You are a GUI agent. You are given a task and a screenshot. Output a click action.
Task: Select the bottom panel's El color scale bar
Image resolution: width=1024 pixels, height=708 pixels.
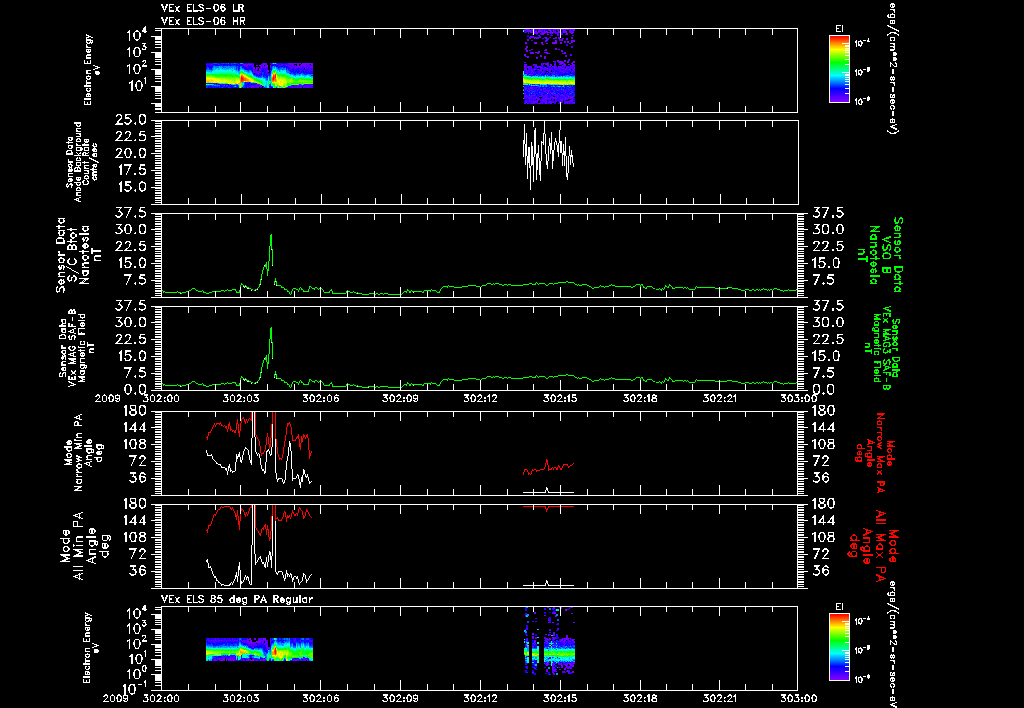839,648
